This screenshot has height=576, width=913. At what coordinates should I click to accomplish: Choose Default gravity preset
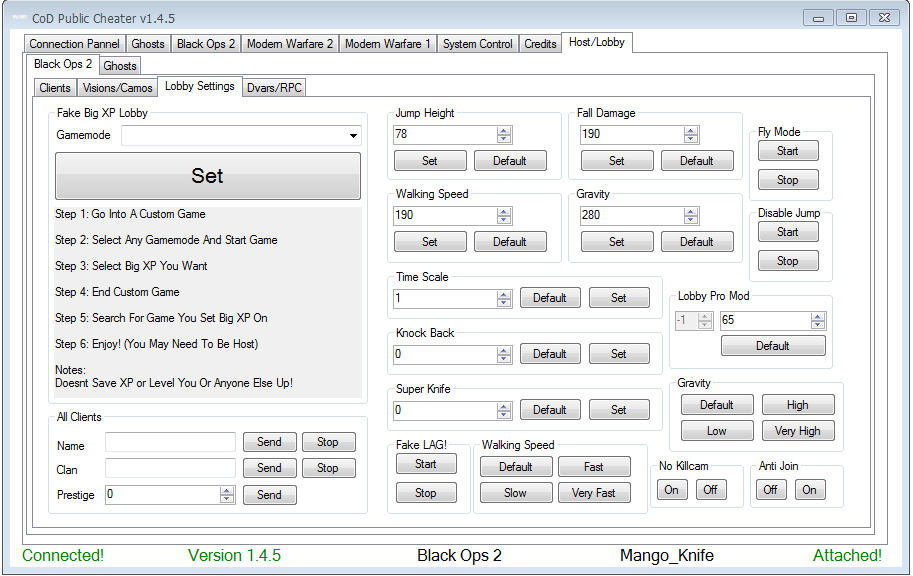[x=717, y=405]
